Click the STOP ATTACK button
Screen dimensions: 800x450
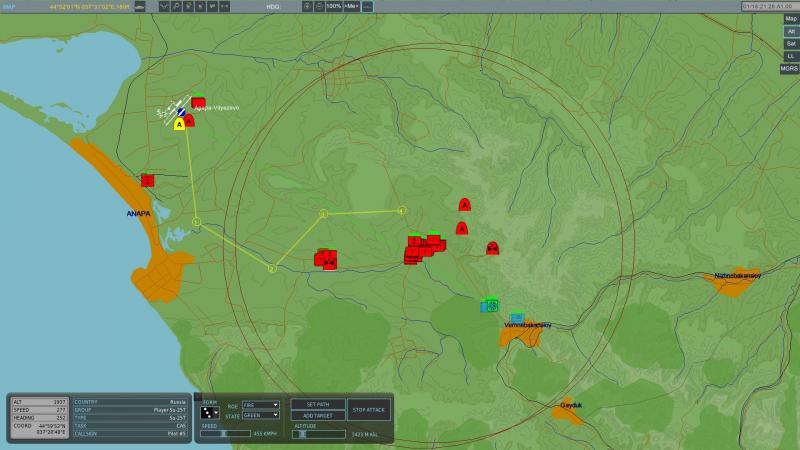click(x=369, y=410)
